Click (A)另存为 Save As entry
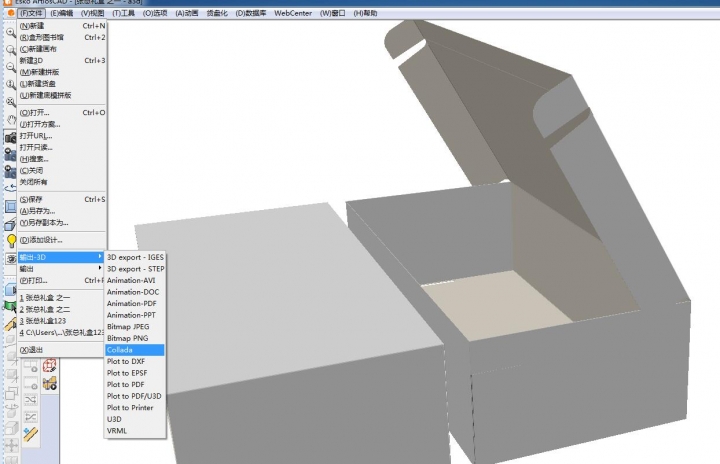This screenshot has width=720, height=464. (40, 210)
